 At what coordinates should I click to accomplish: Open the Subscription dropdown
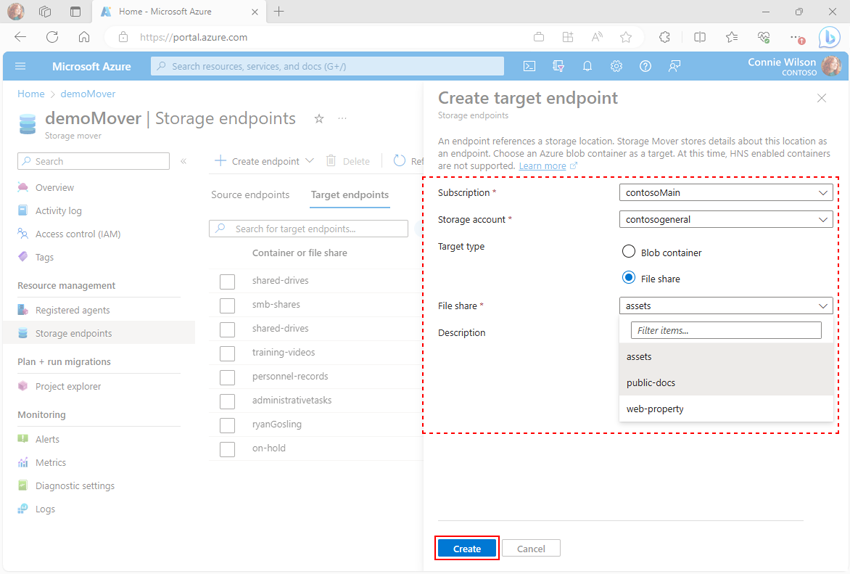pyautogui.click(x=725, y=192)
